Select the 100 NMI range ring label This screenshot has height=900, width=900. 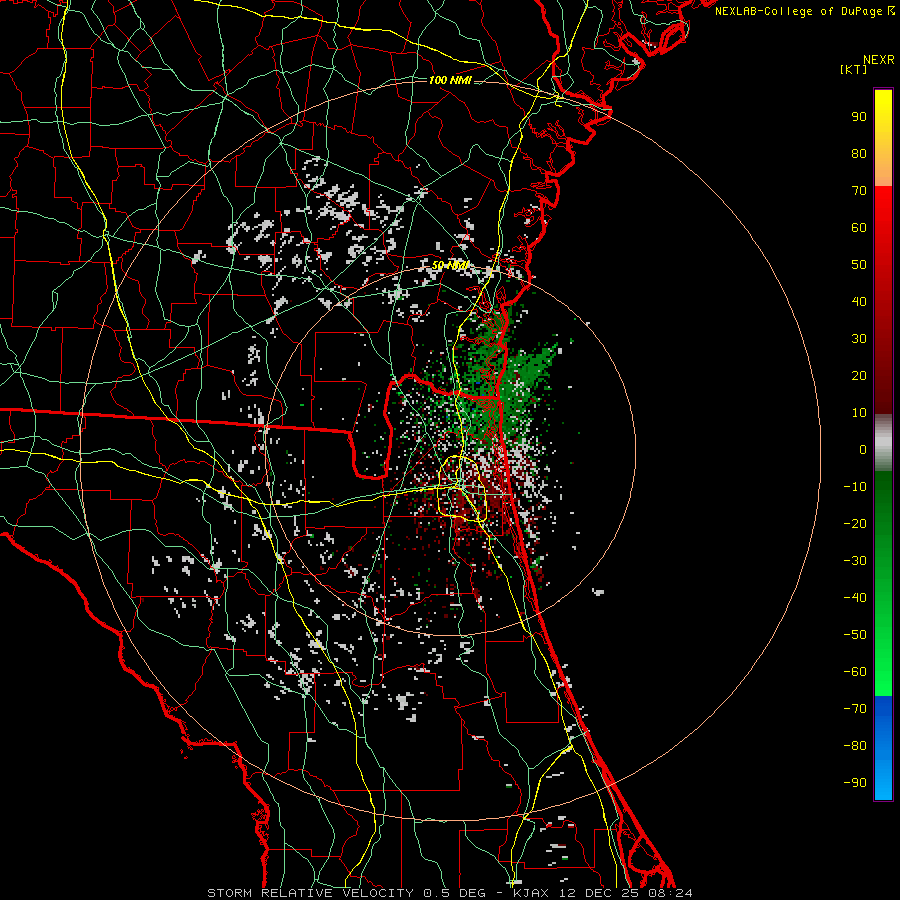tap(450, 80)
